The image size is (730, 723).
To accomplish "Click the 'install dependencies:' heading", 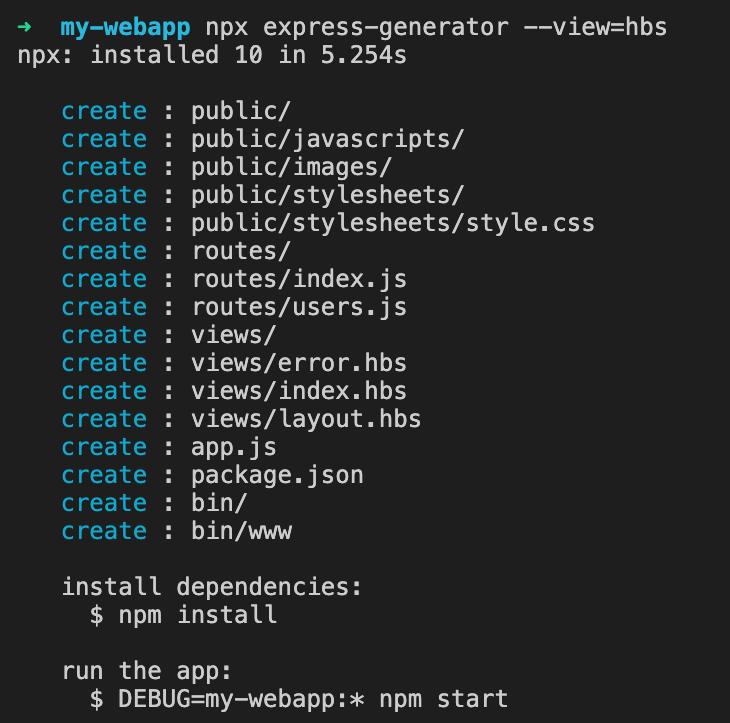I will click(x=211, y=587).
